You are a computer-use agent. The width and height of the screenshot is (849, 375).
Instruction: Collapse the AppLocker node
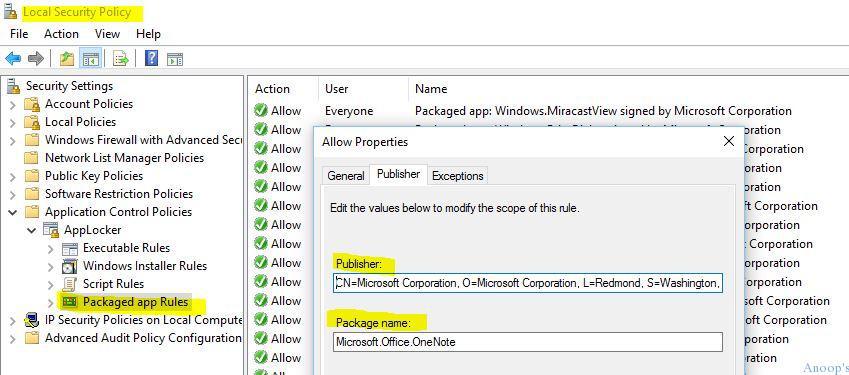32,230
